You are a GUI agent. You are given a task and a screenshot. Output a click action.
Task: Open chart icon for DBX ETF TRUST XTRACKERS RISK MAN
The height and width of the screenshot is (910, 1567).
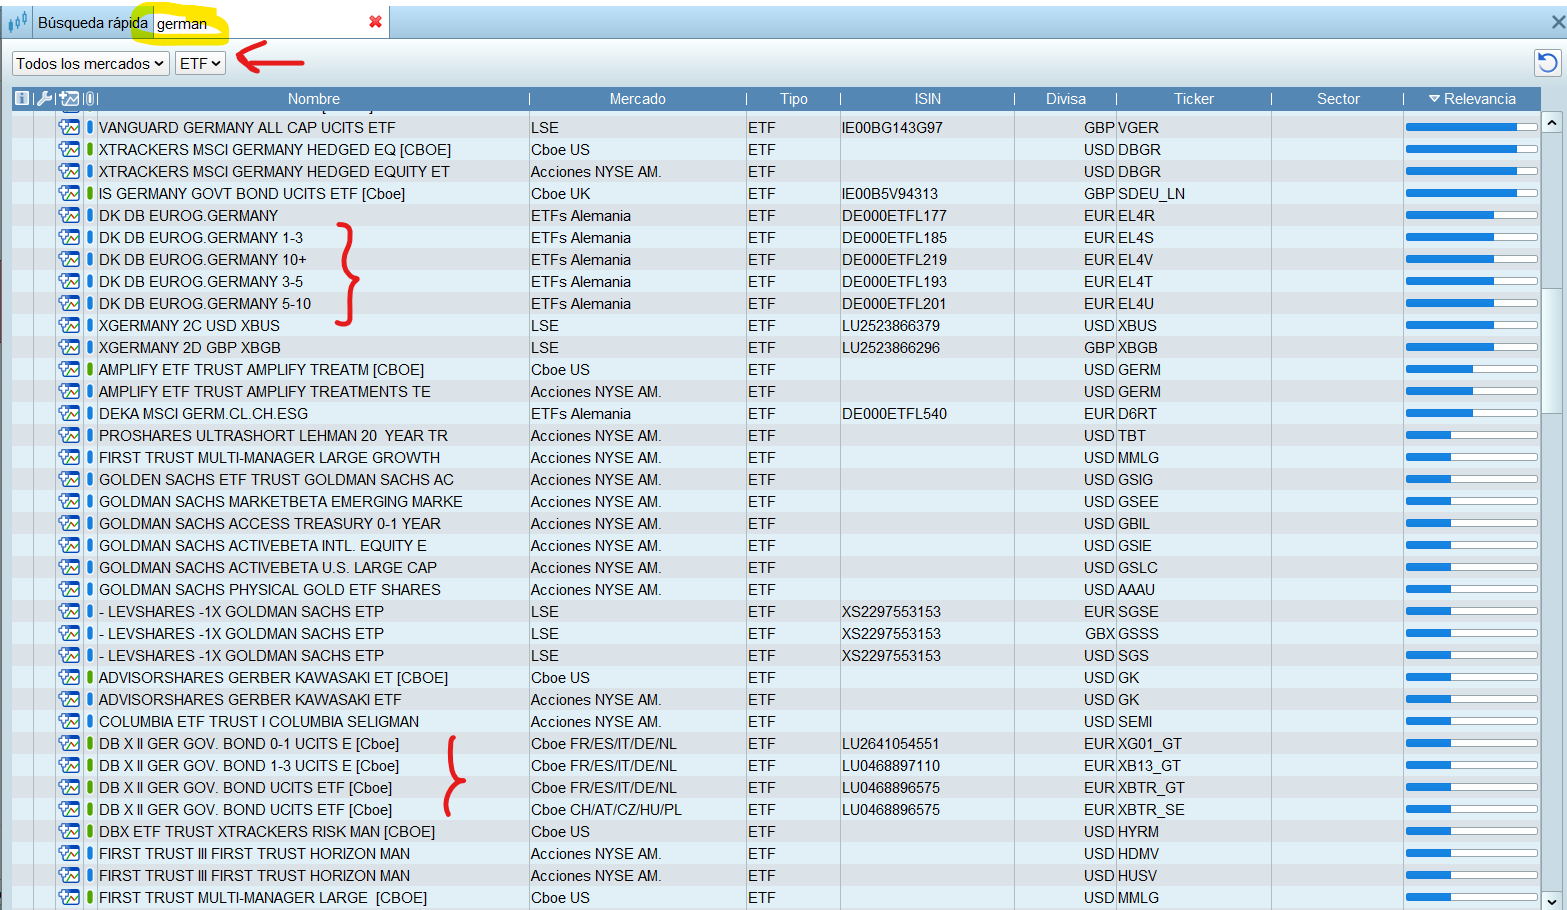click(69, 831)
